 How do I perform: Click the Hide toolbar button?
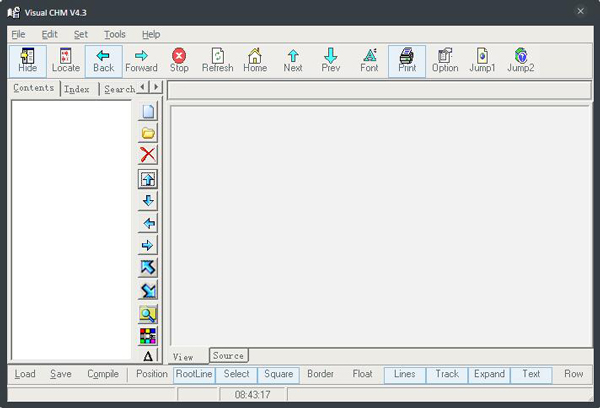click(x=28, y=61)
